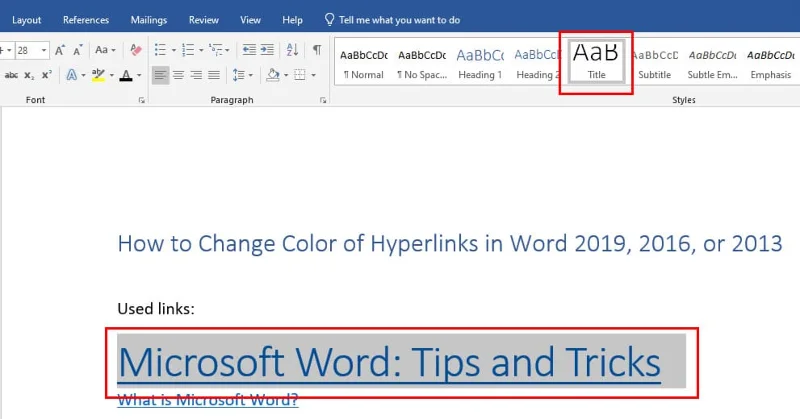Apply the Subtitle style
Viewport: 800px width, 419px height.
[655, 63]
